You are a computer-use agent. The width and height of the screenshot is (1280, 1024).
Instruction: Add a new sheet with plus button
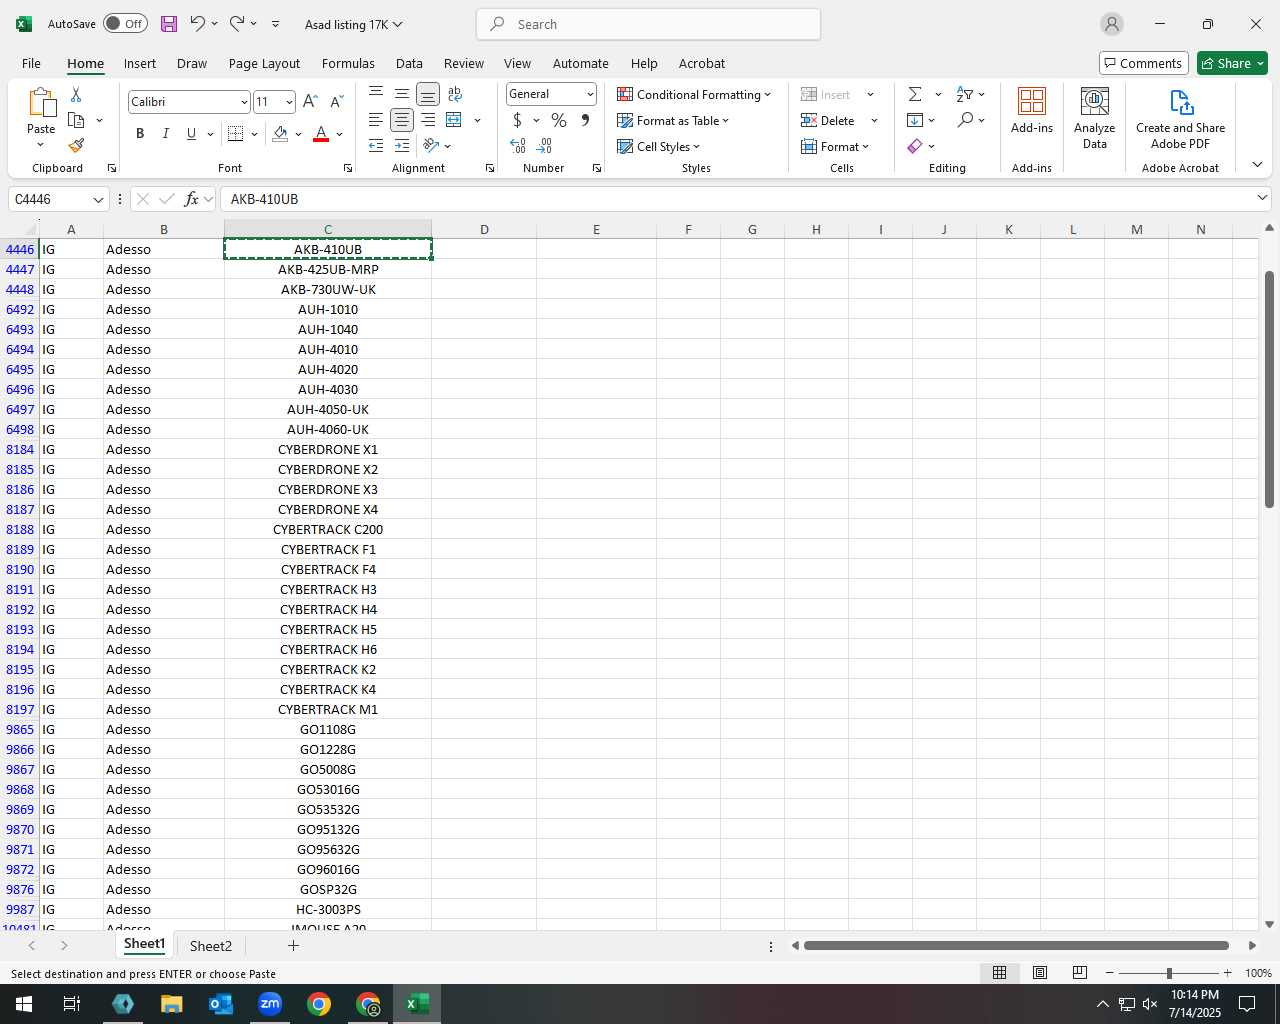293,946
